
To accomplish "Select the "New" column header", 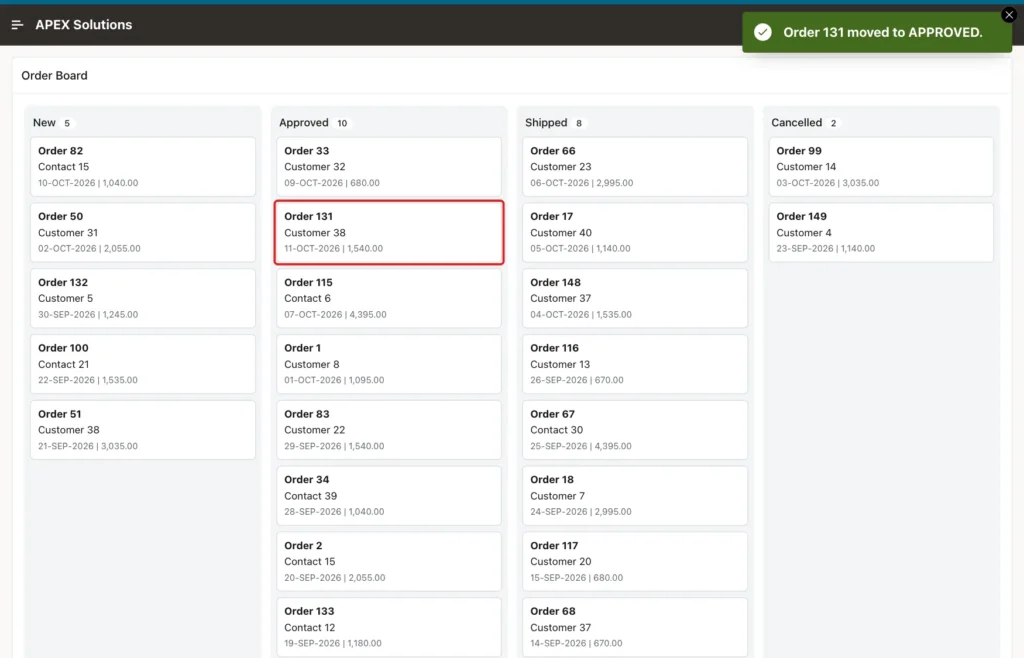I will click(x=44, y=123).
